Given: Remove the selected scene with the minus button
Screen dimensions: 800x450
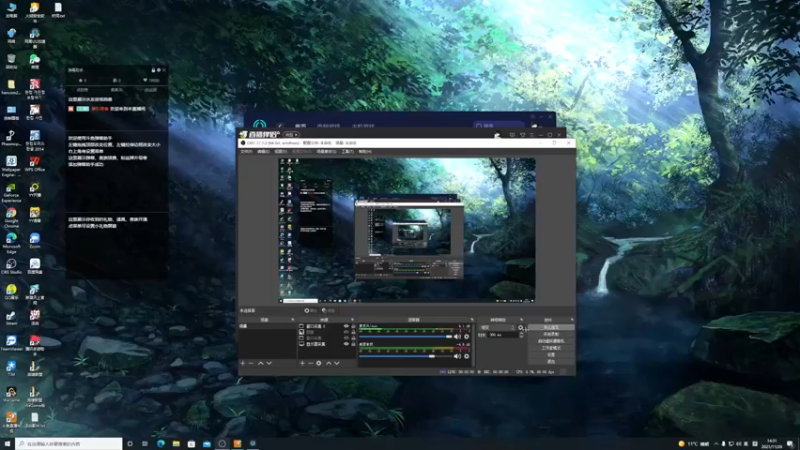Looking at the screenshot, I should coord(251,363).
